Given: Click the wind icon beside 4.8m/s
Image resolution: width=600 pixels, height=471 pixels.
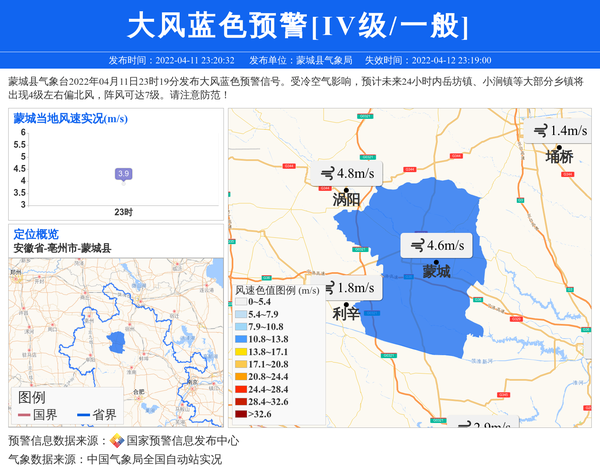Looking at the screenshot, I should (x=327, y=173).
